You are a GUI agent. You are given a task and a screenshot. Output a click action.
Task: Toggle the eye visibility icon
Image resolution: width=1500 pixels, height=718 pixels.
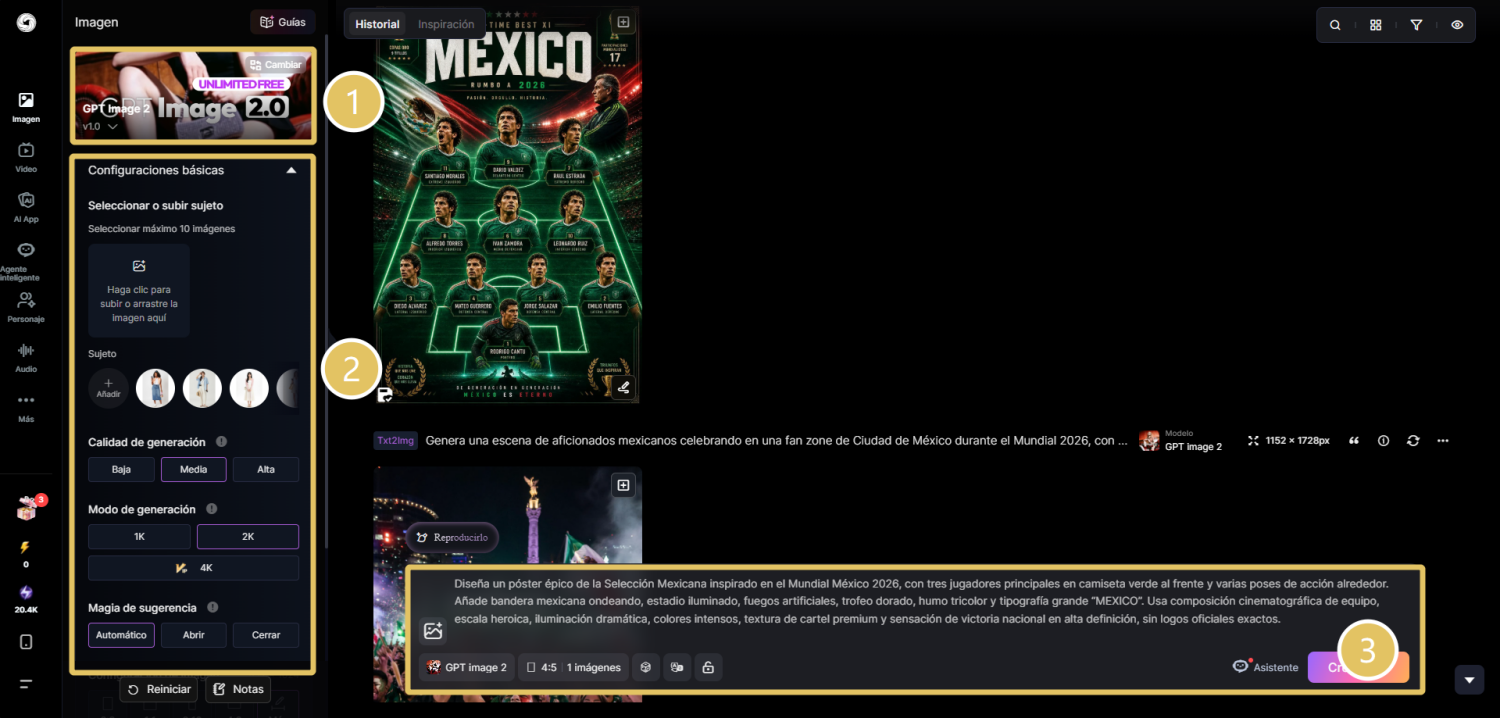point(1457,25)
